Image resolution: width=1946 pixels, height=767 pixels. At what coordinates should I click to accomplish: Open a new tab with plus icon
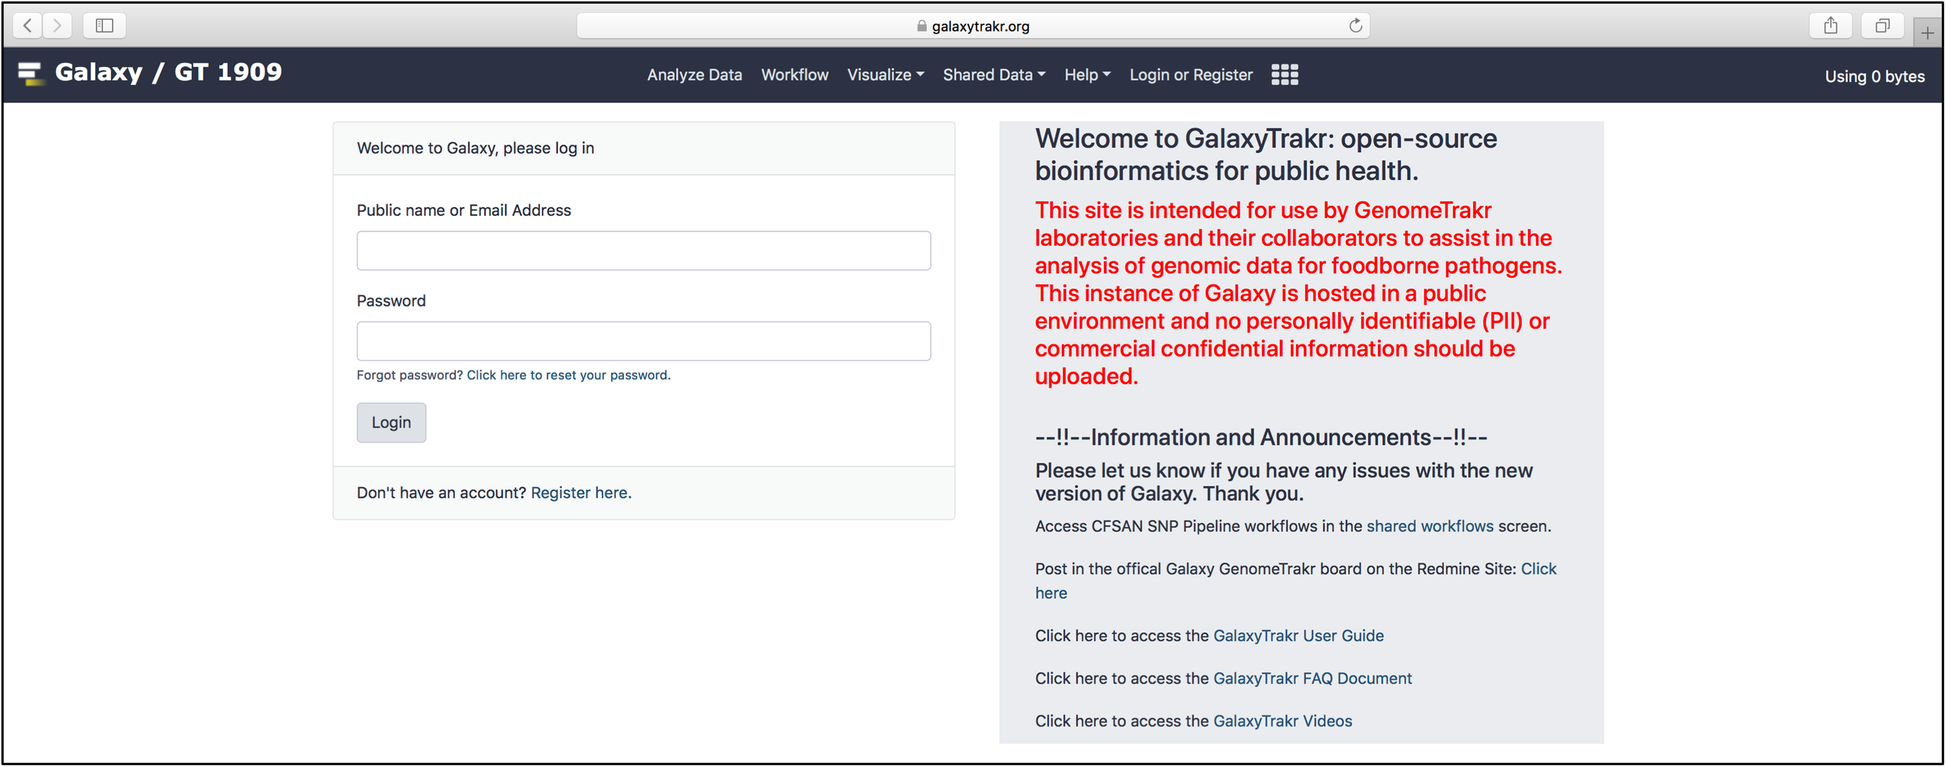coord(1927,32)
